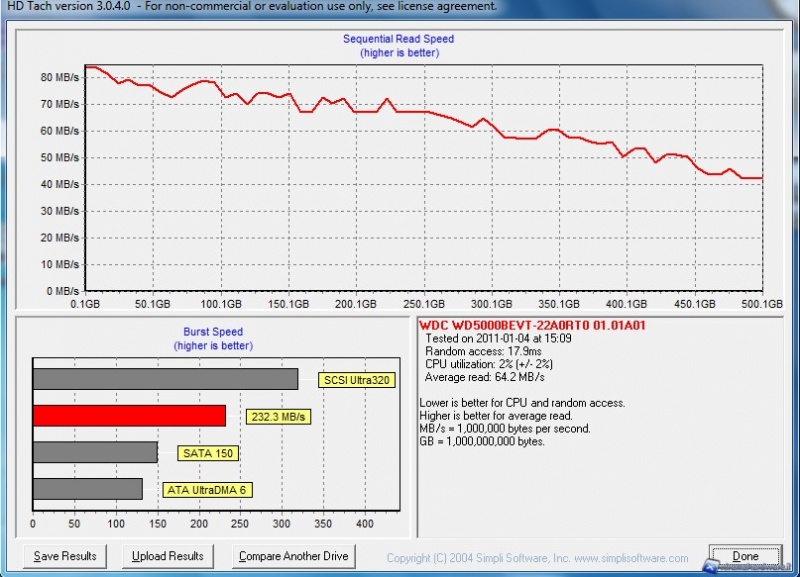Click the gray ATA UltraDMA 6 bar
This screenshot has width=800, height=577.
tap(87, 489)
